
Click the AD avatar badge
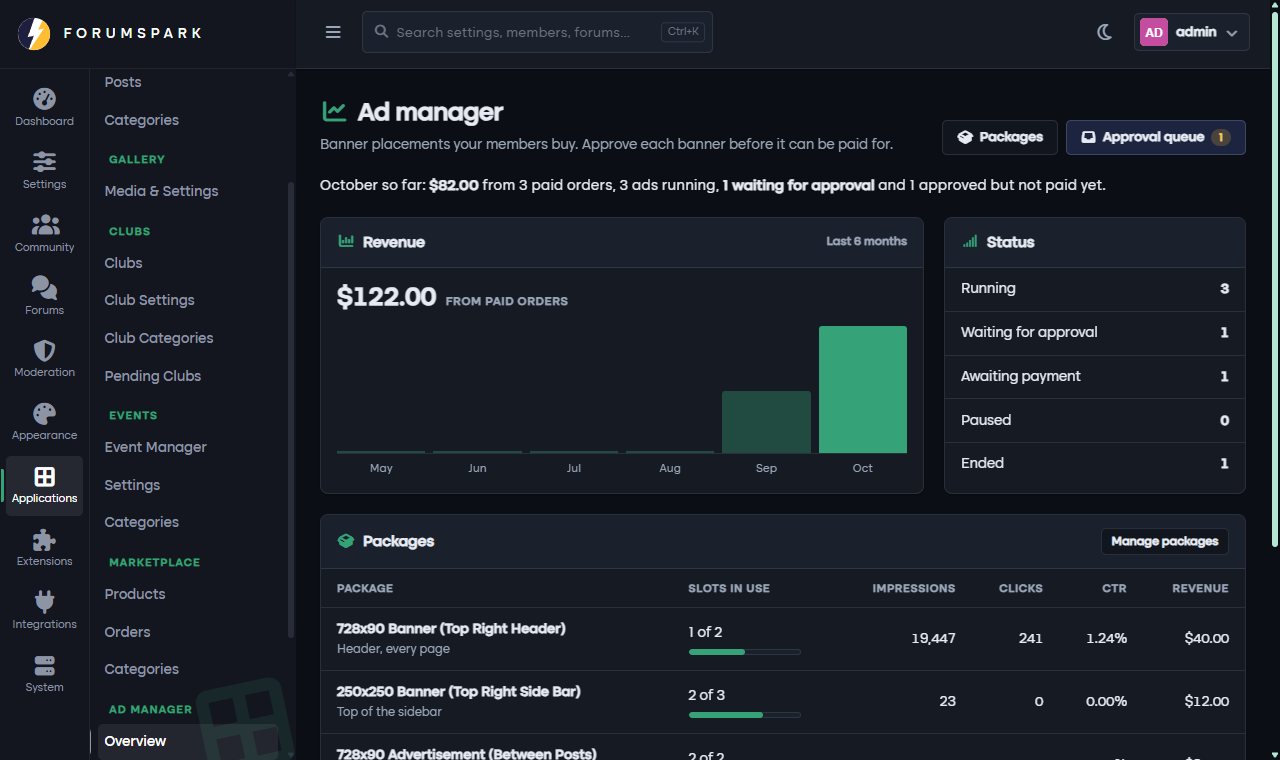[1153, 32]
